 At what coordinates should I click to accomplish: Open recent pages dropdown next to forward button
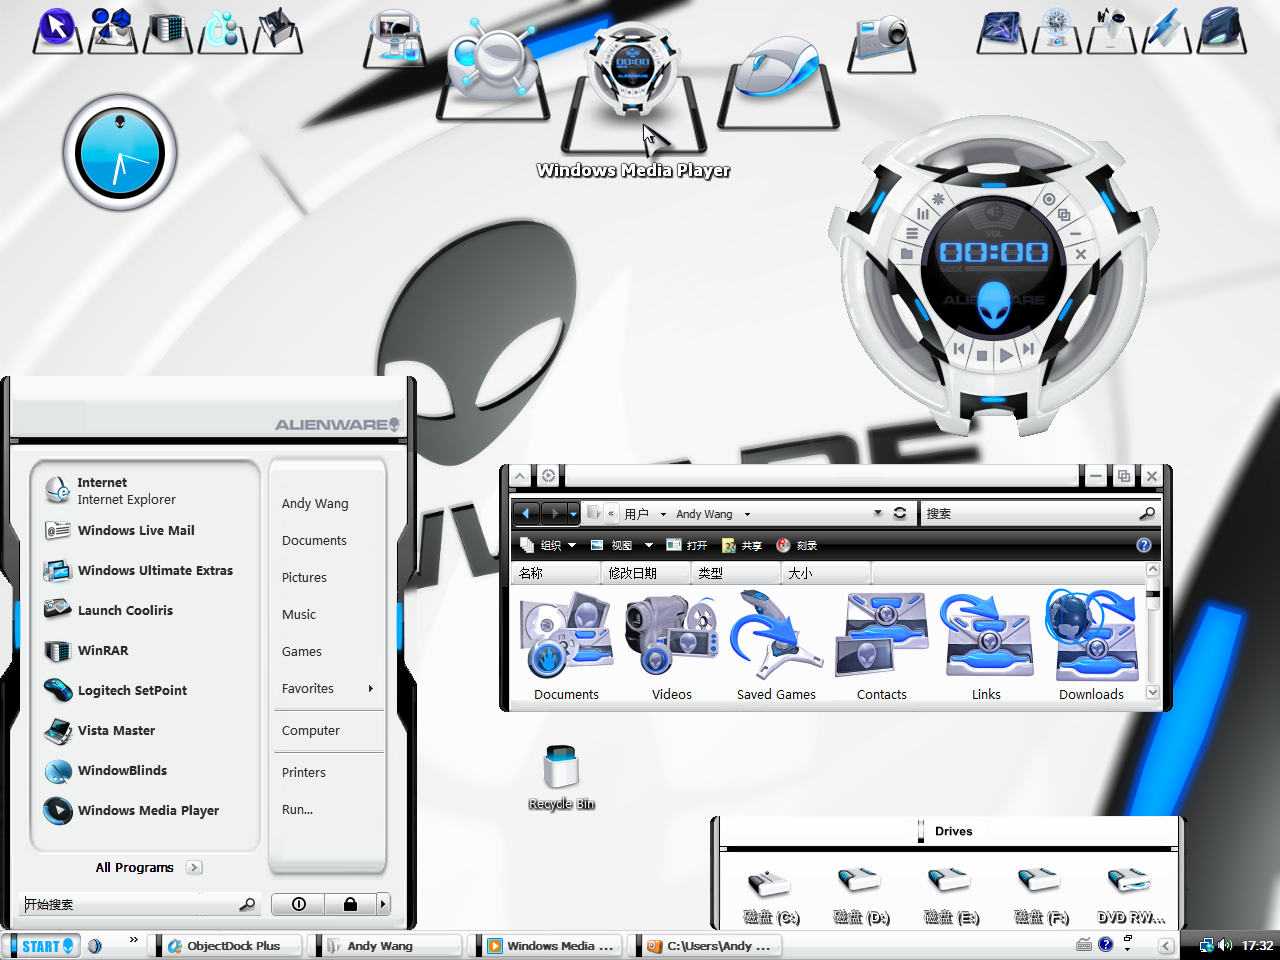coord(573,514)
